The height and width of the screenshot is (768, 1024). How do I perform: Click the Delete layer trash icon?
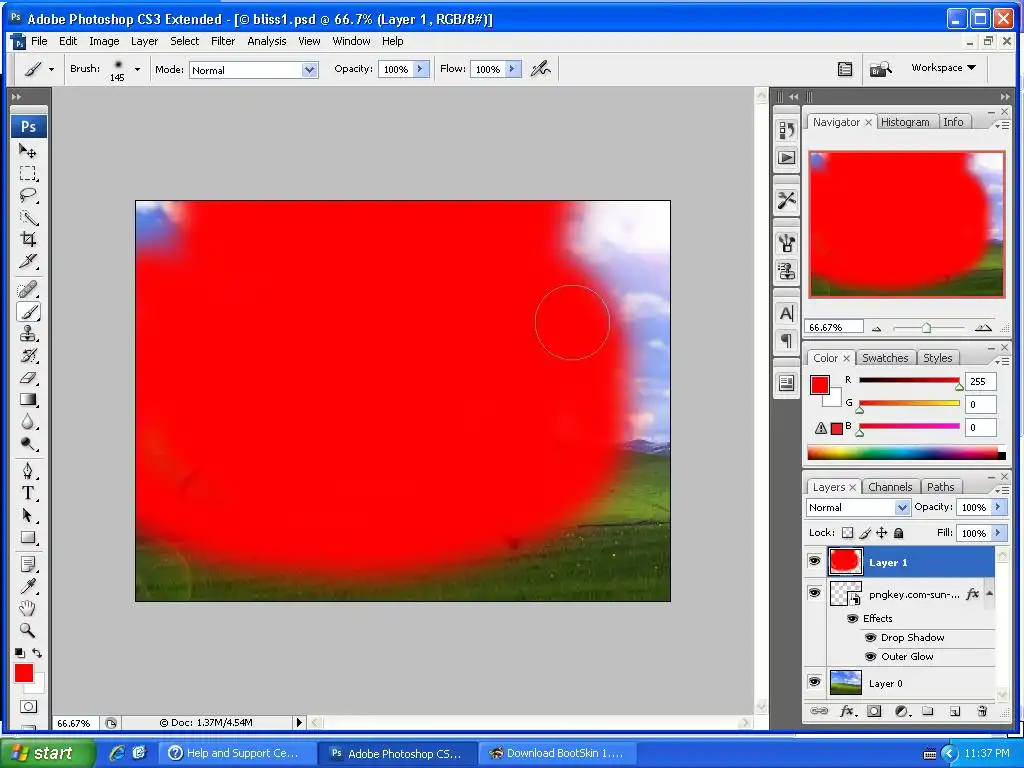[982, 711]
